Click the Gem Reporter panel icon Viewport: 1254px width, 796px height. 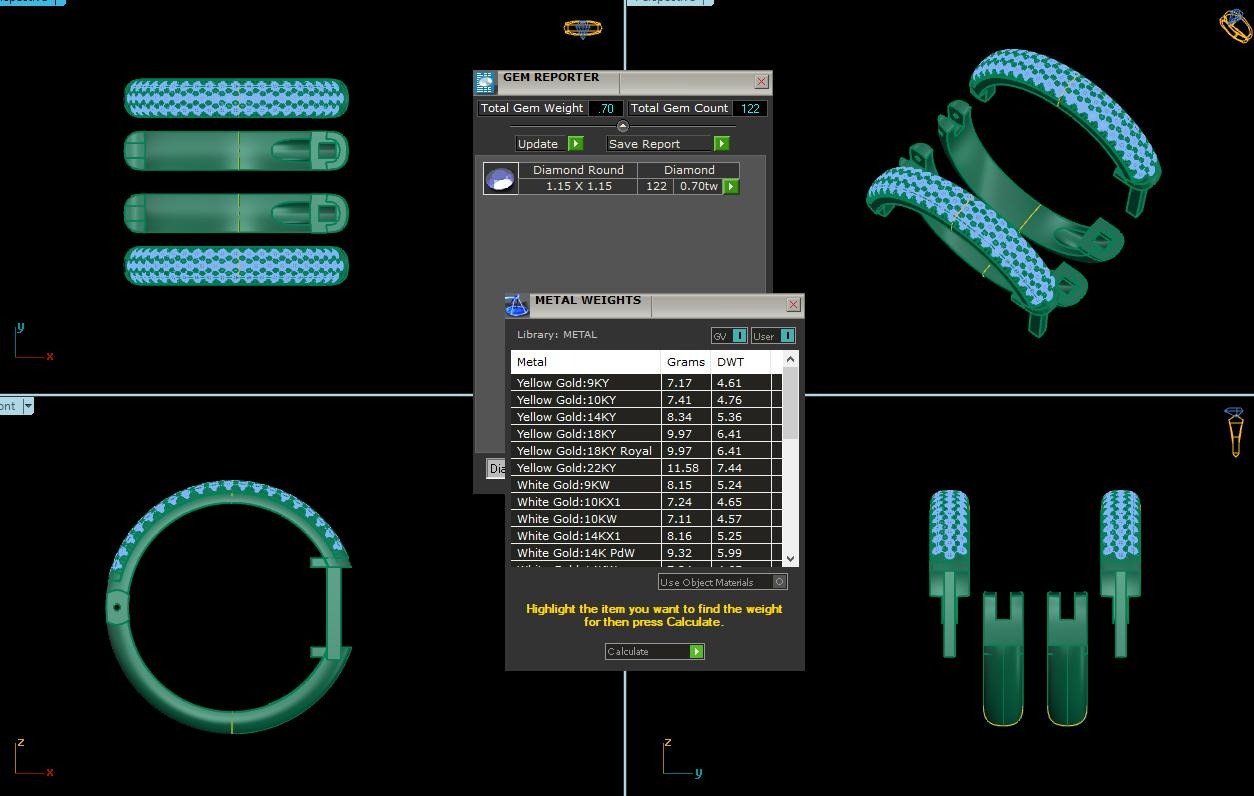[485, 83]
